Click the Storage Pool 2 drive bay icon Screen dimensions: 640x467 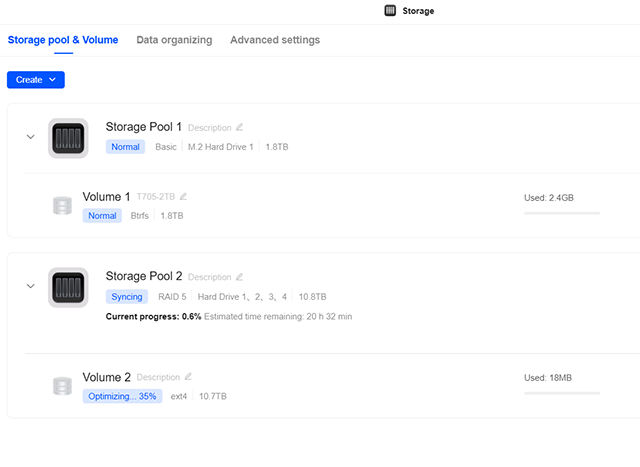coord(68,288)
